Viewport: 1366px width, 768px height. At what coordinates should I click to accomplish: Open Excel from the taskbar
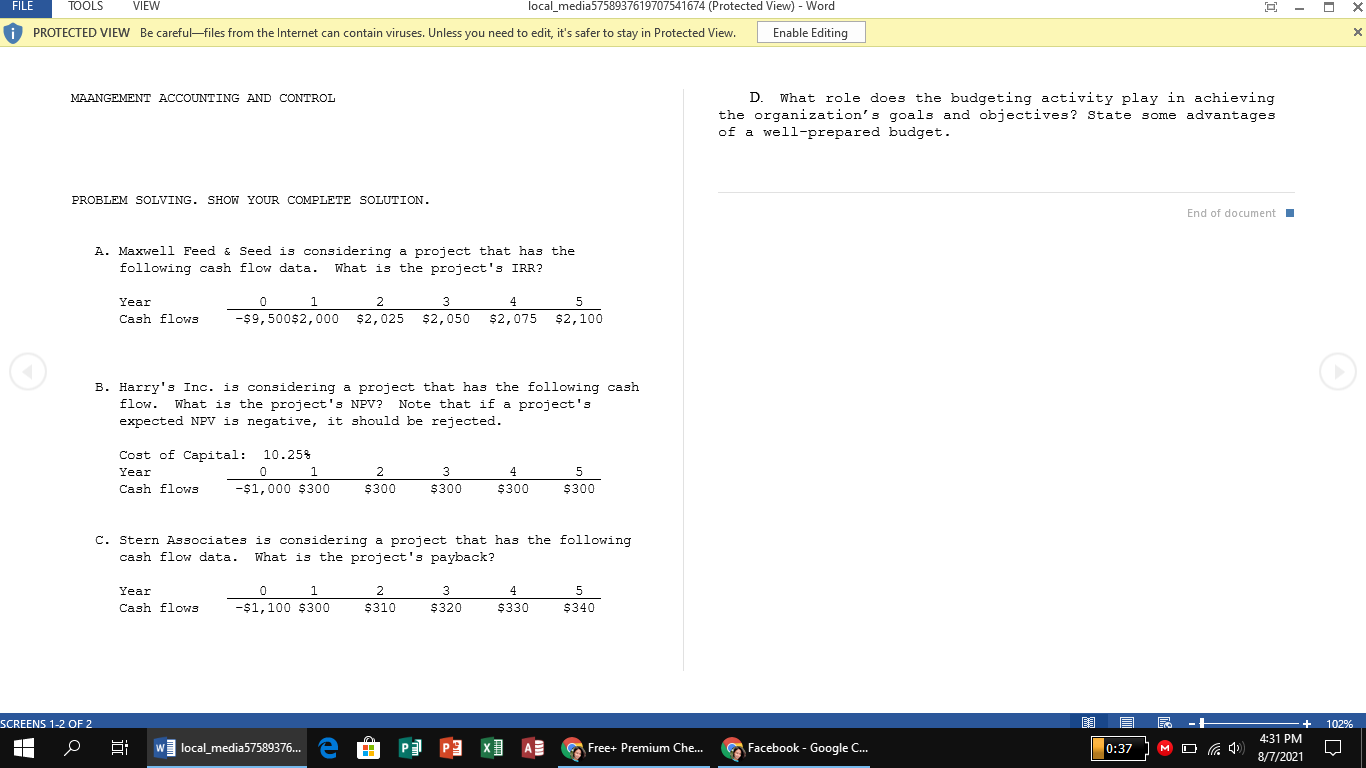click(x=491, y=747)
